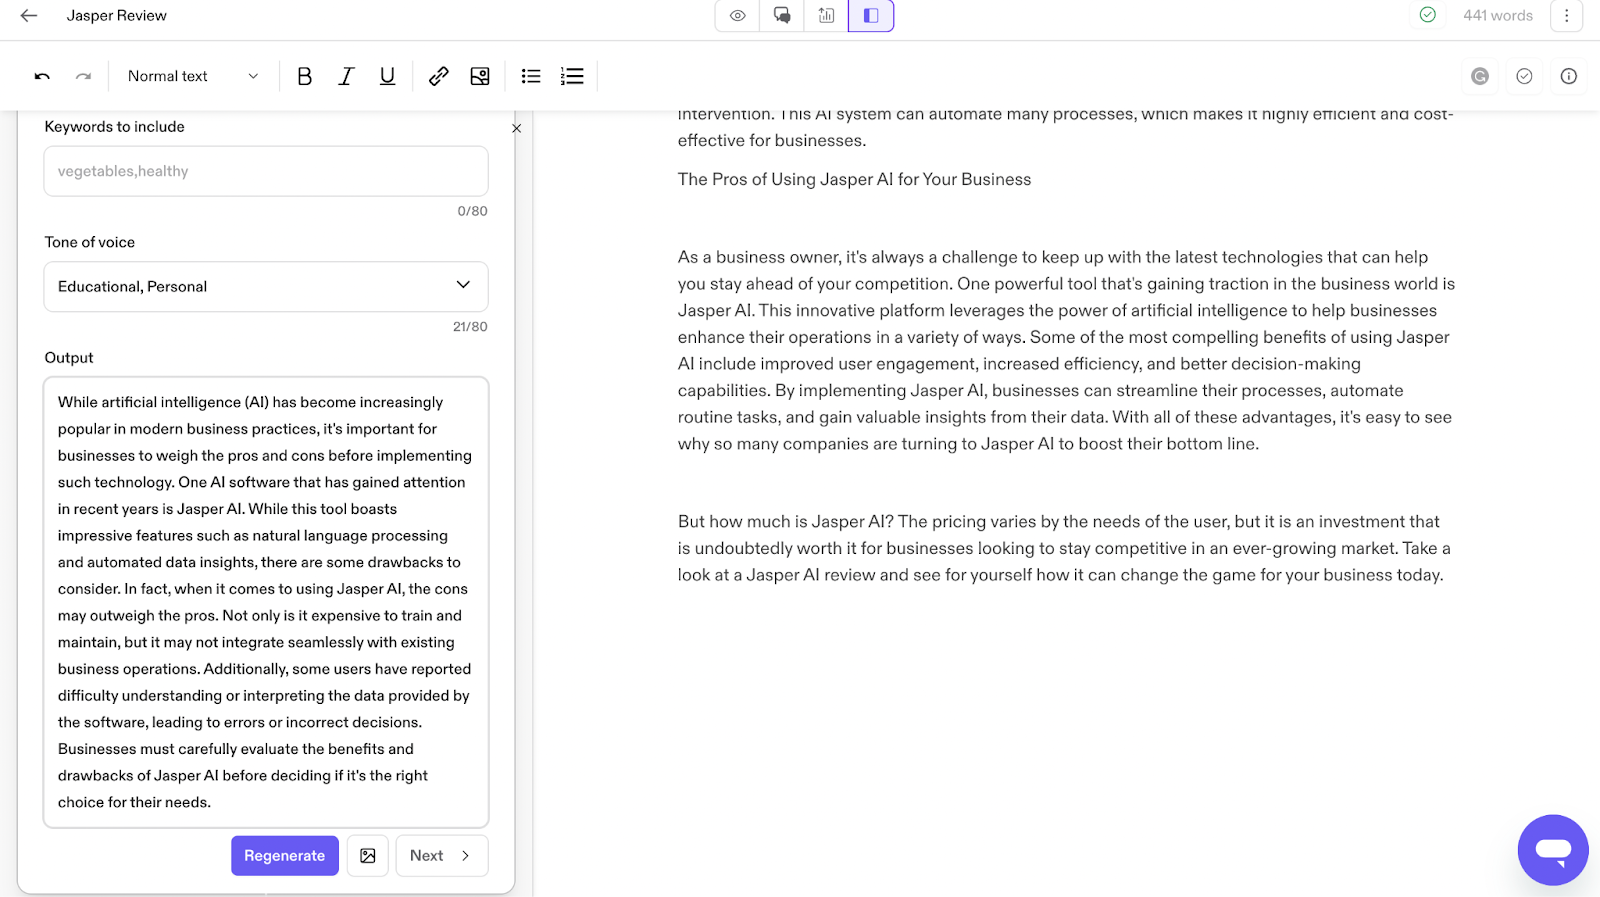Click heading The Pros of Using Jasper AI
This screenshot has height=897, width=1600.
click(854, 180)
